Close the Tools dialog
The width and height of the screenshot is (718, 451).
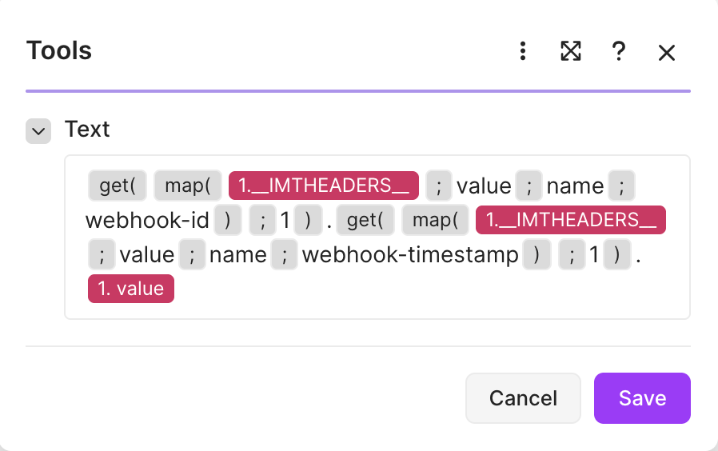point(667,53)
